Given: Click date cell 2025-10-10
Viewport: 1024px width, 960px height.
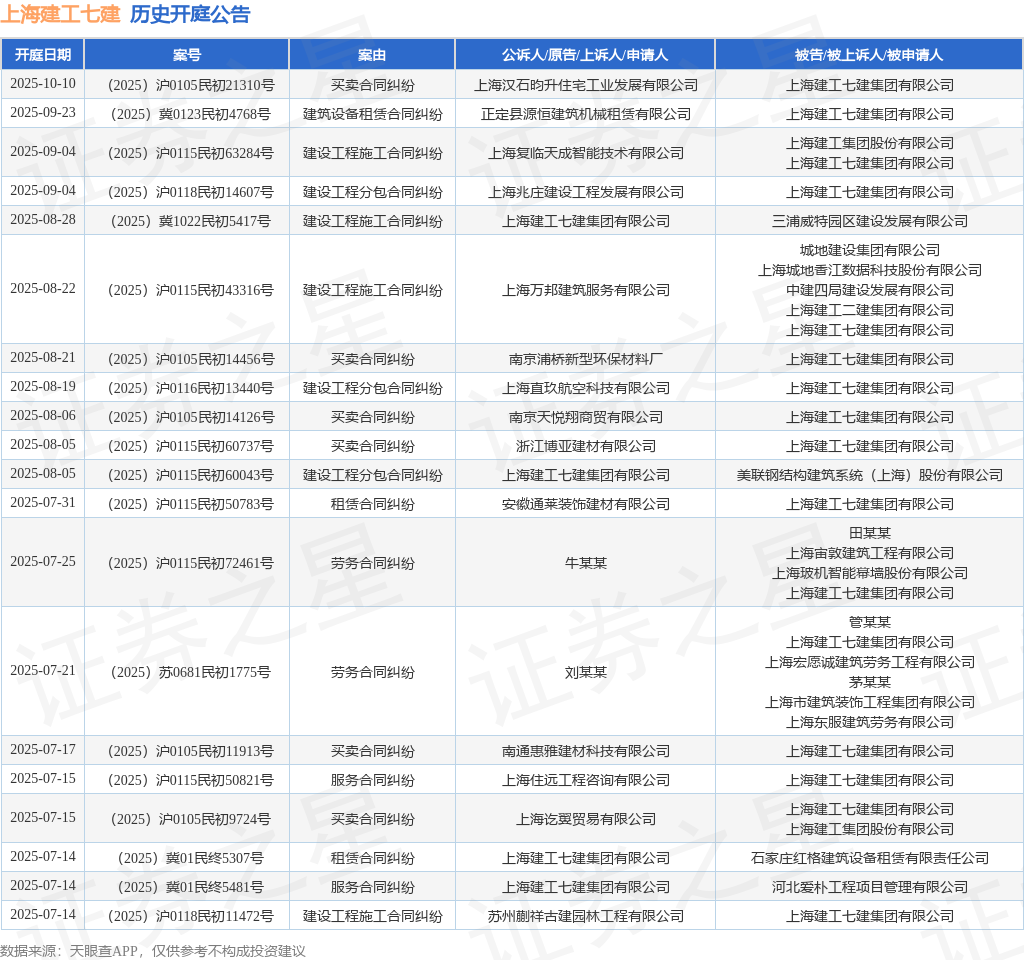Looking at the screenshot, I should tap(43, 84).
